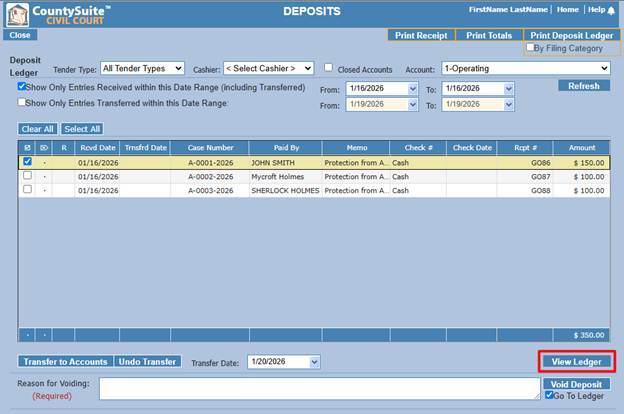Viewport: 624px width, 414px height.
Task: Click the Help notification bell icon
Action: (x=611, y=10)
